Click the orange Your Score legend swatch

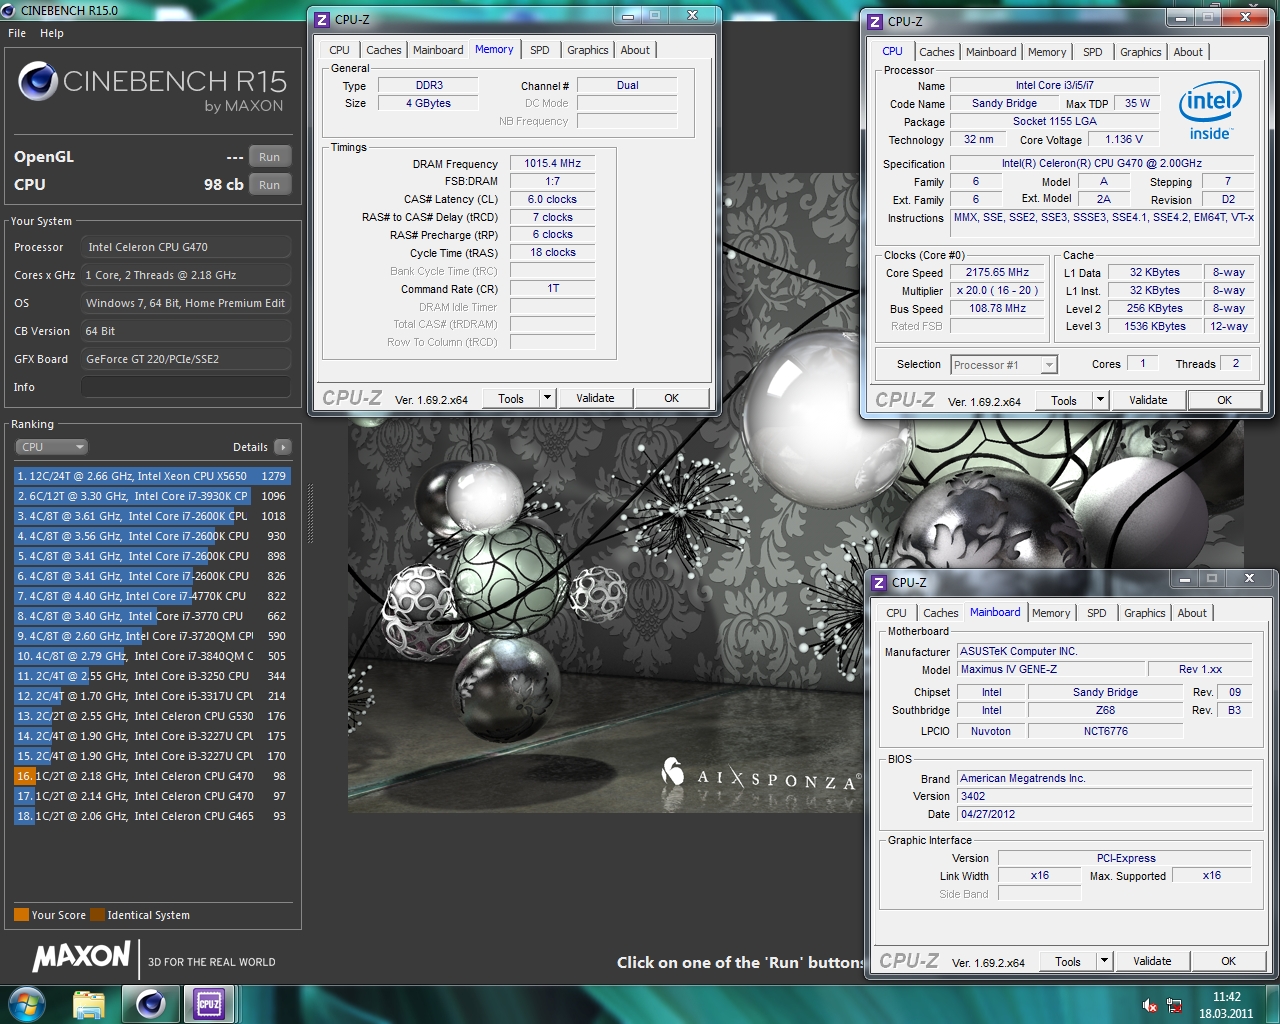point(21,915)
